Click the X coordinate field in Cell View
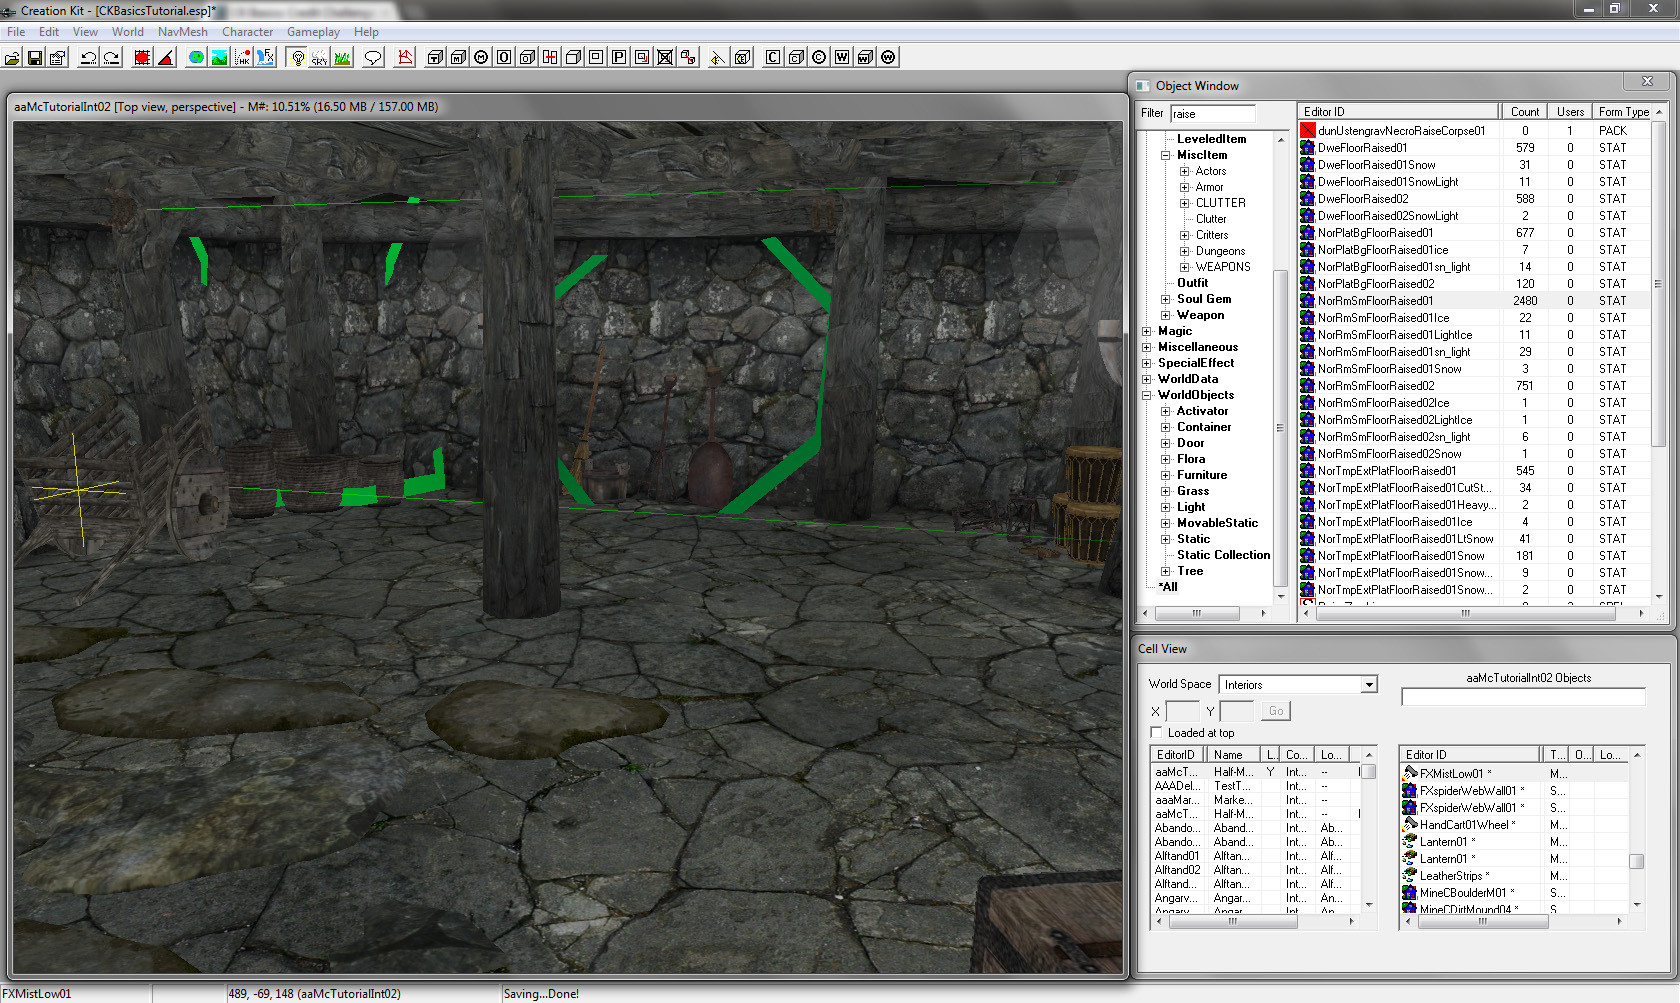Screen dimensions: 1680x1003 point(1182,711)
